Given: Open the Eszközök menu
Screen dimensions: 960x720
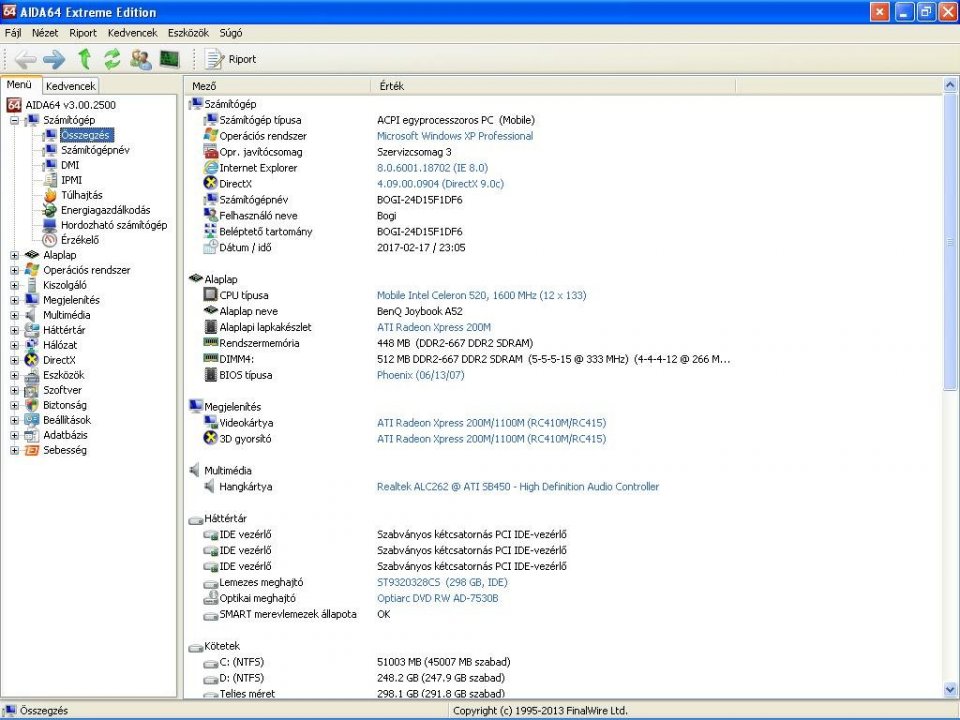Looking at the screenshot, I should 188,33.
